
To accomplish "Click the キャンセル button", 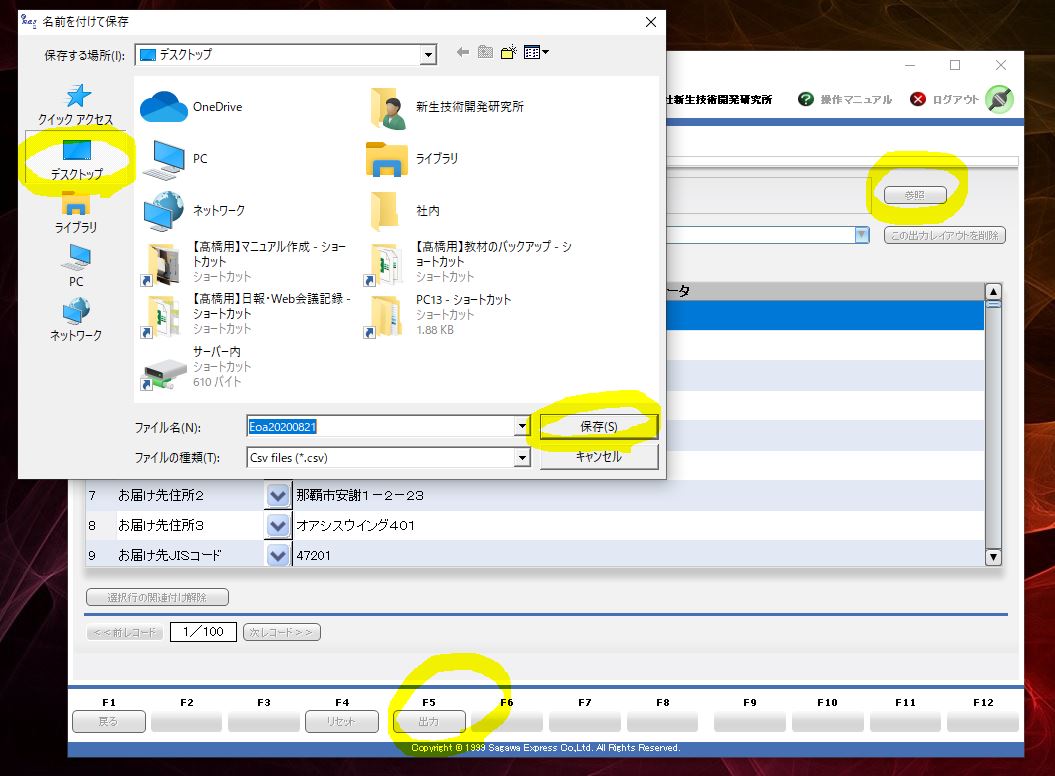I will click(598, 457).
